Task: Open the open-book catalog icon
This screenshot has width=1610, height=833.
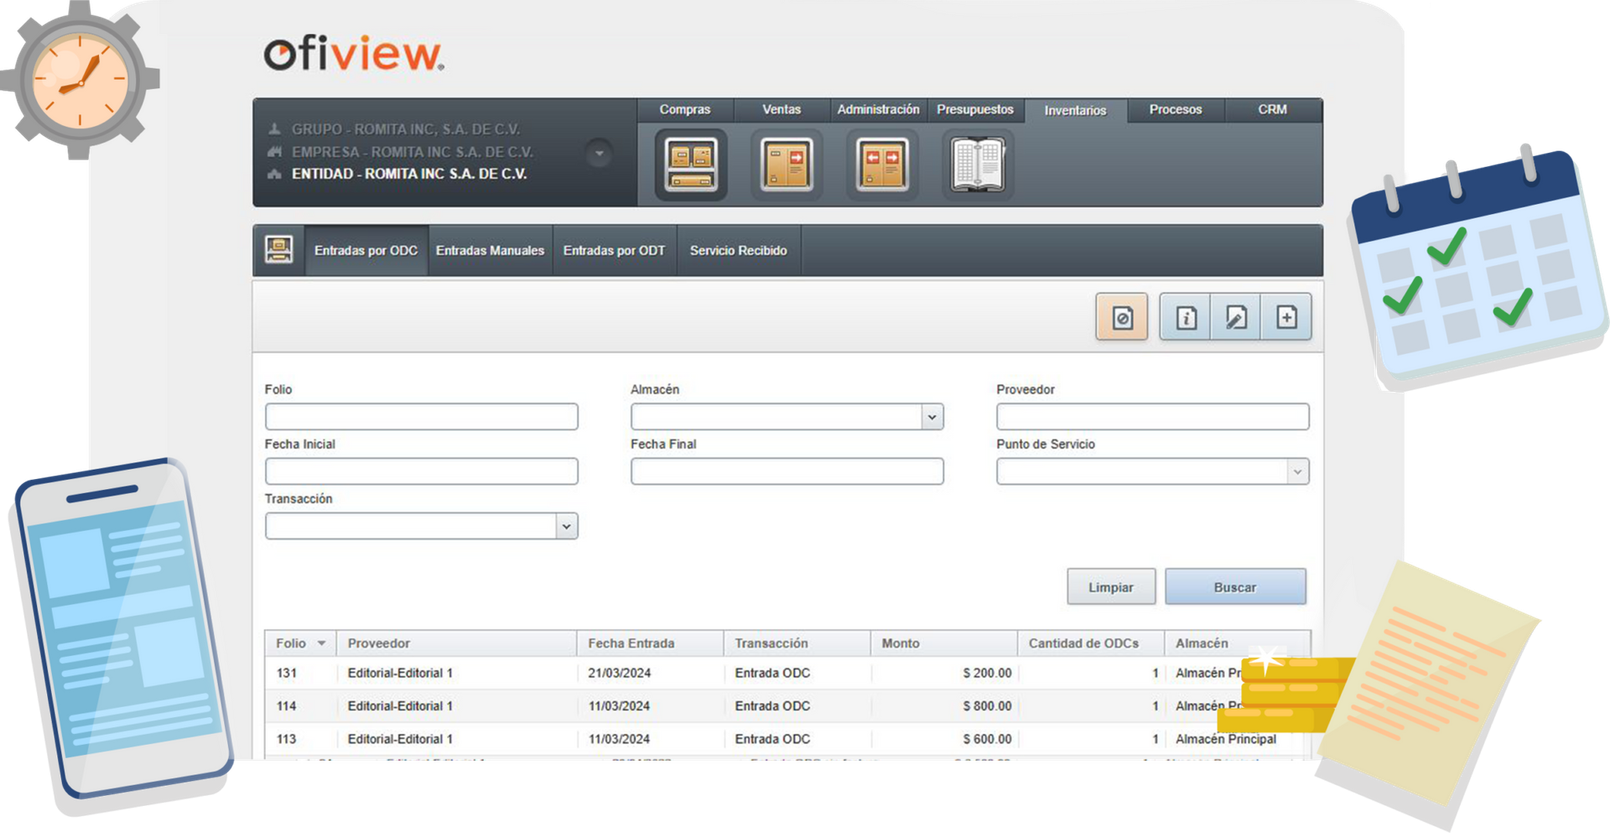Action: coord(977,164)
